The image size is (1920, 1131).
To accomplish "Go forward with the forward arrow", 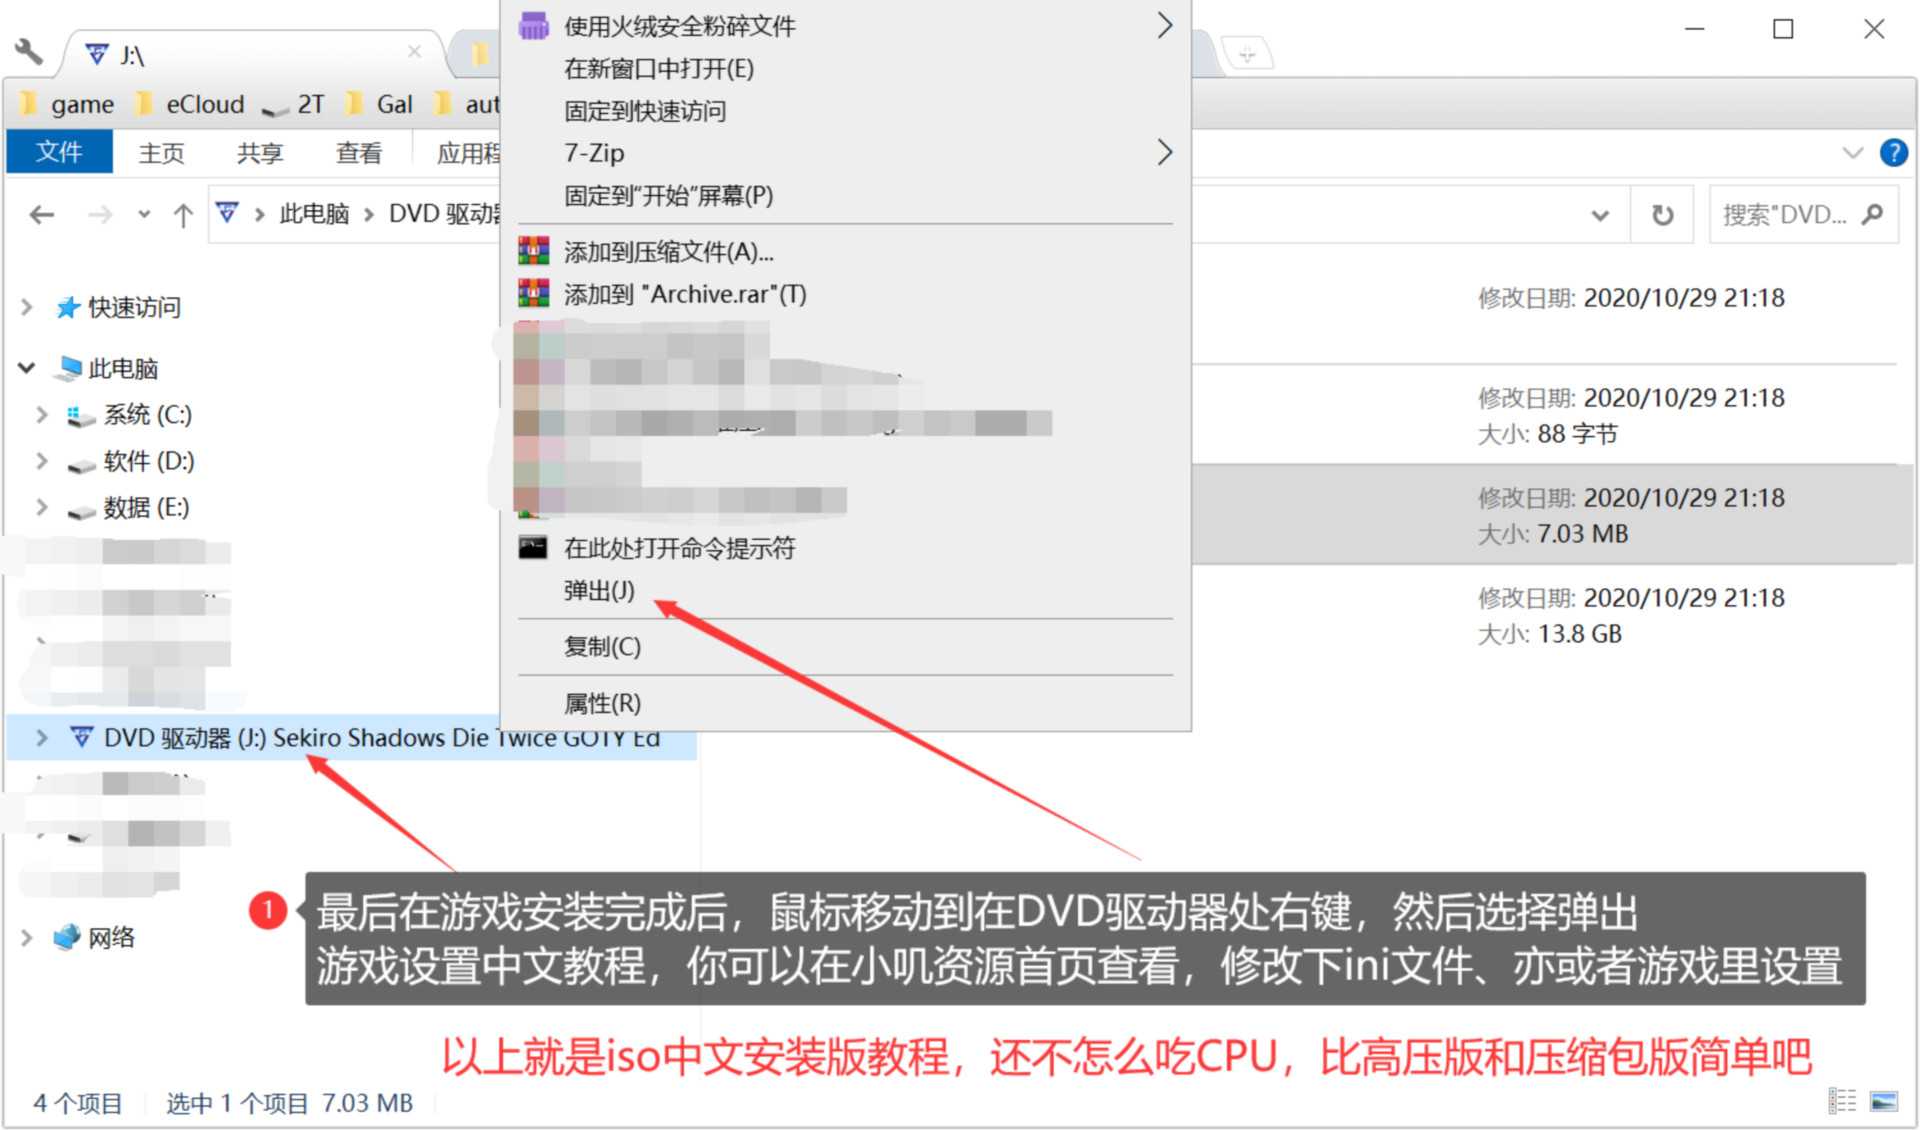I will (99, 214).
